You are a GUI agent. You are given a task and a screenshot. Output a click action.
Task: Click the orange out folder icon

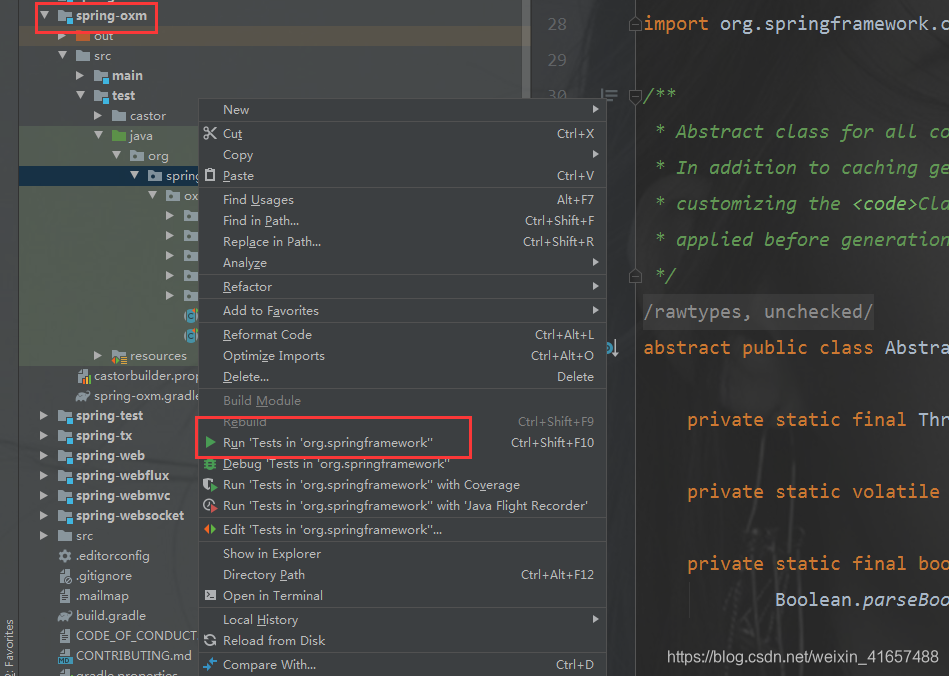[83, 36]
